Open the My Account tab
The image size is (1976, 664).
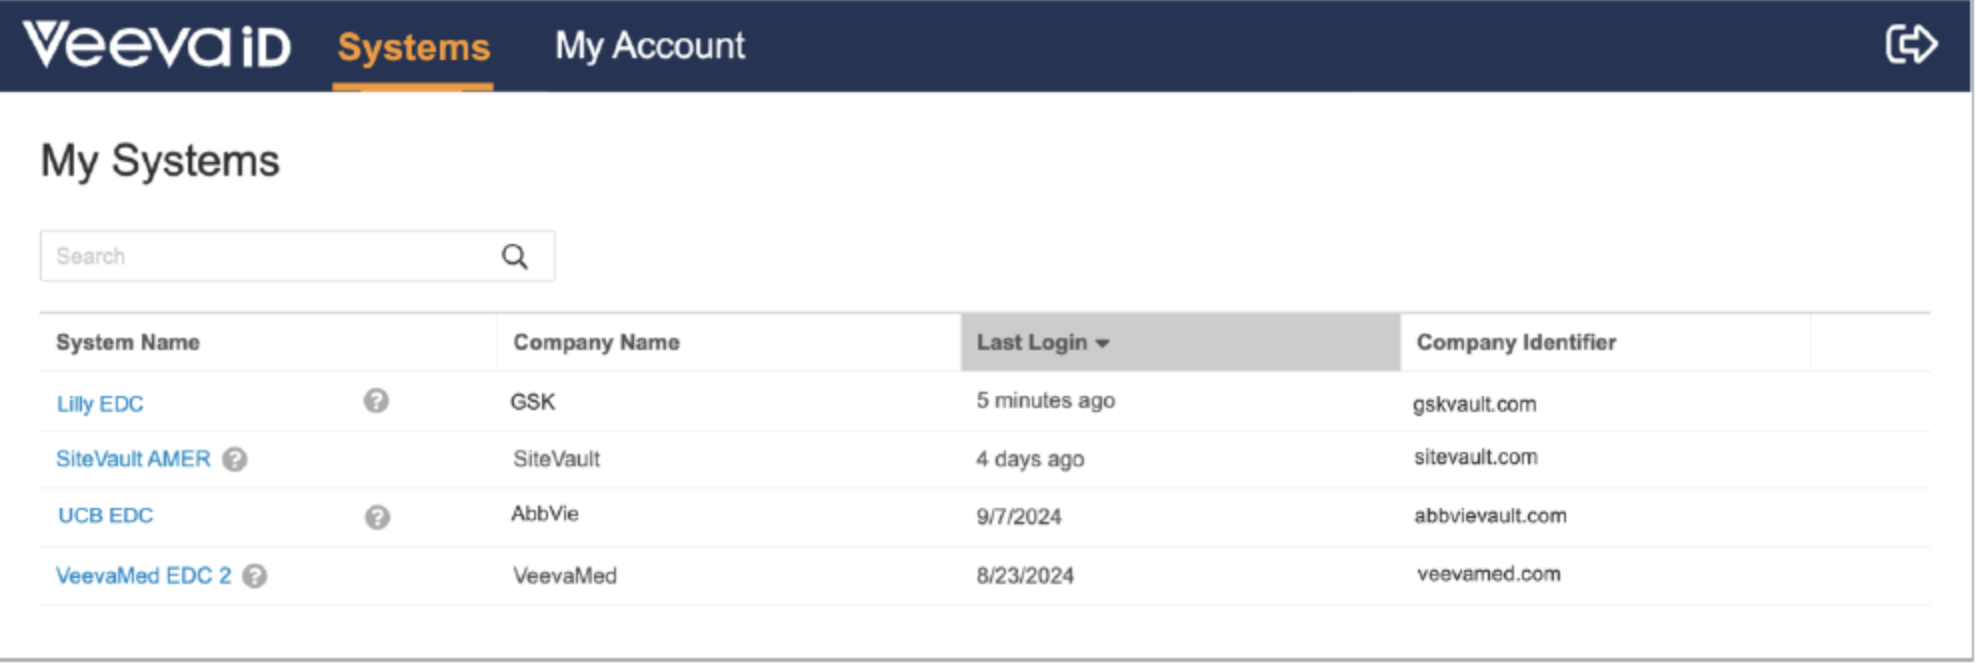tap(649, 46)
